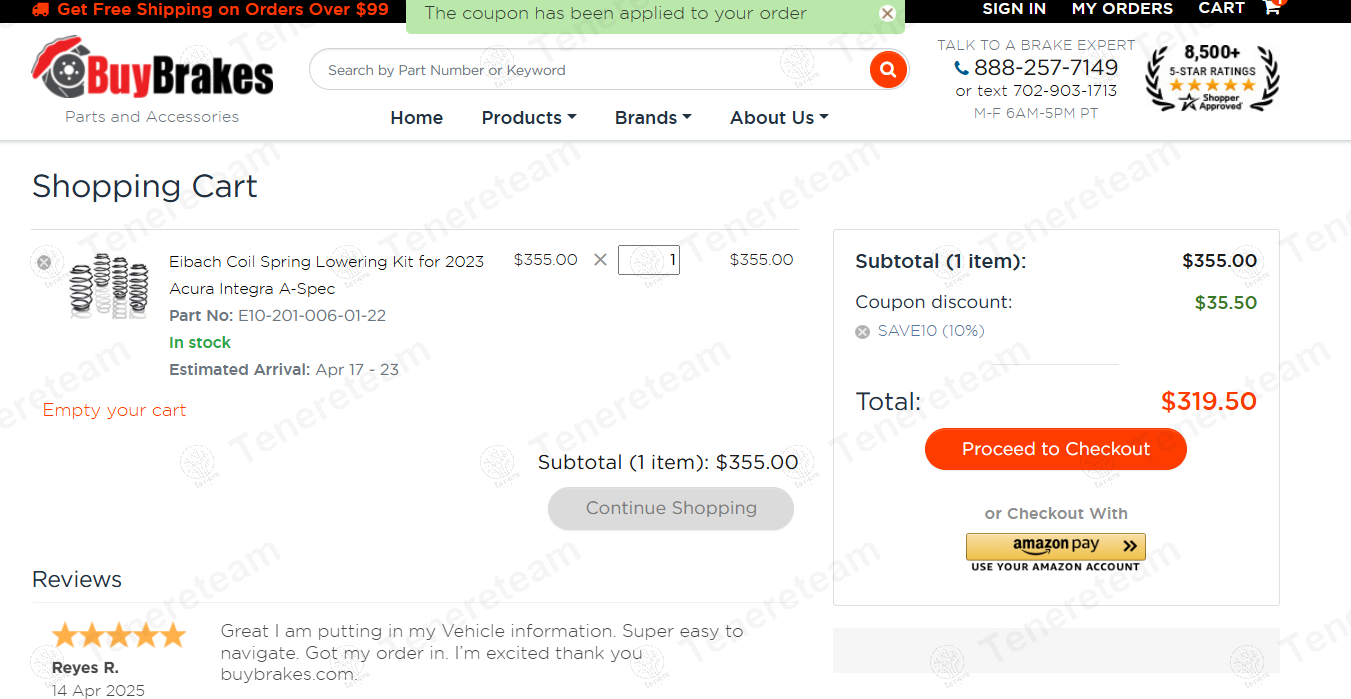Remove the SAVE10 coupon
Image resolution: width=1351 pixels, height=699 pixels.
point(863,332)
